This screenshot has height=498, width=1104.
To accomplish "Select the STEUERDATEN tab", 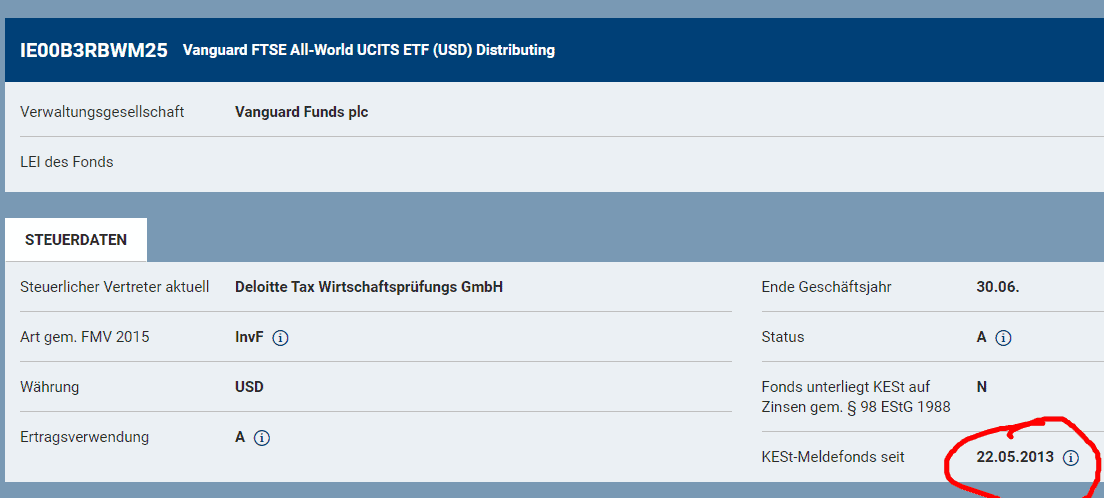I will coord(76,239).
